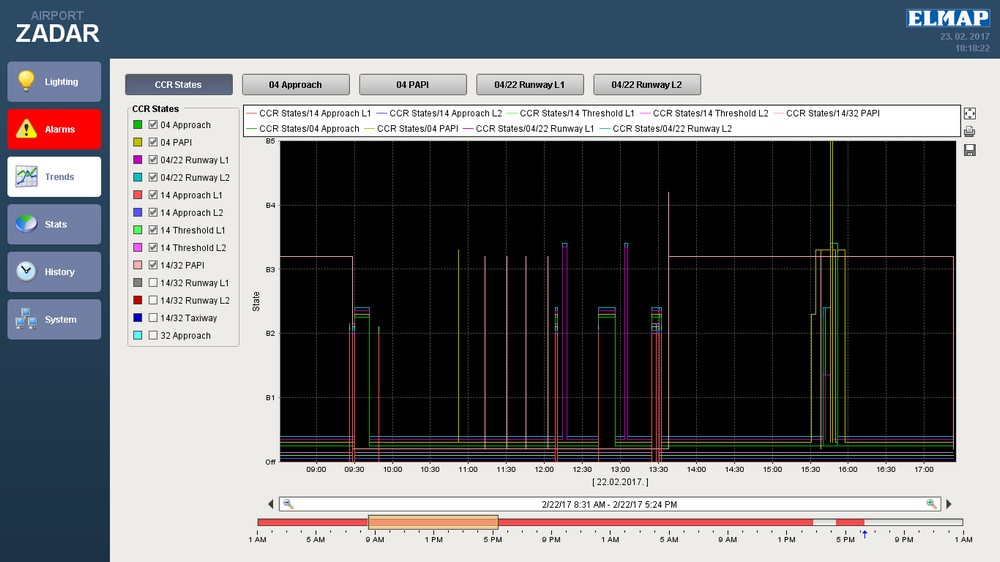Enable the 14/32 Taxiway checkbox

click(x=153, y=318)
